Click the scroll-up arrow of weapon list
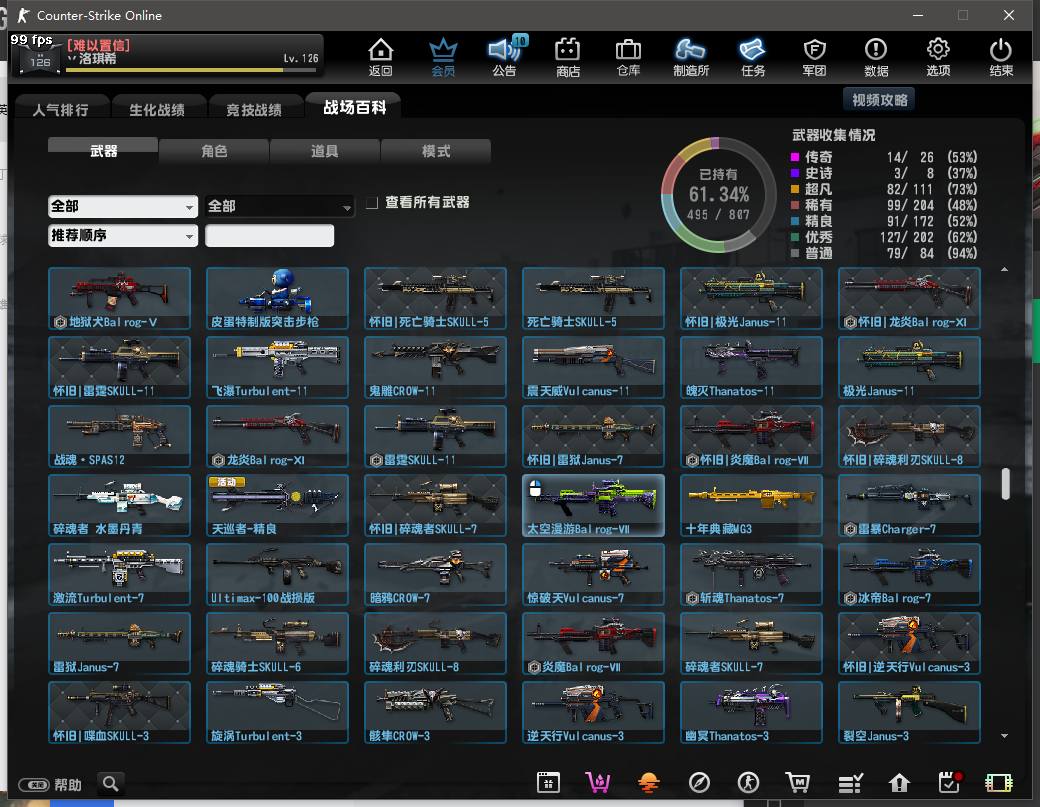The image size is (1040, 807). pos(1004,269)
